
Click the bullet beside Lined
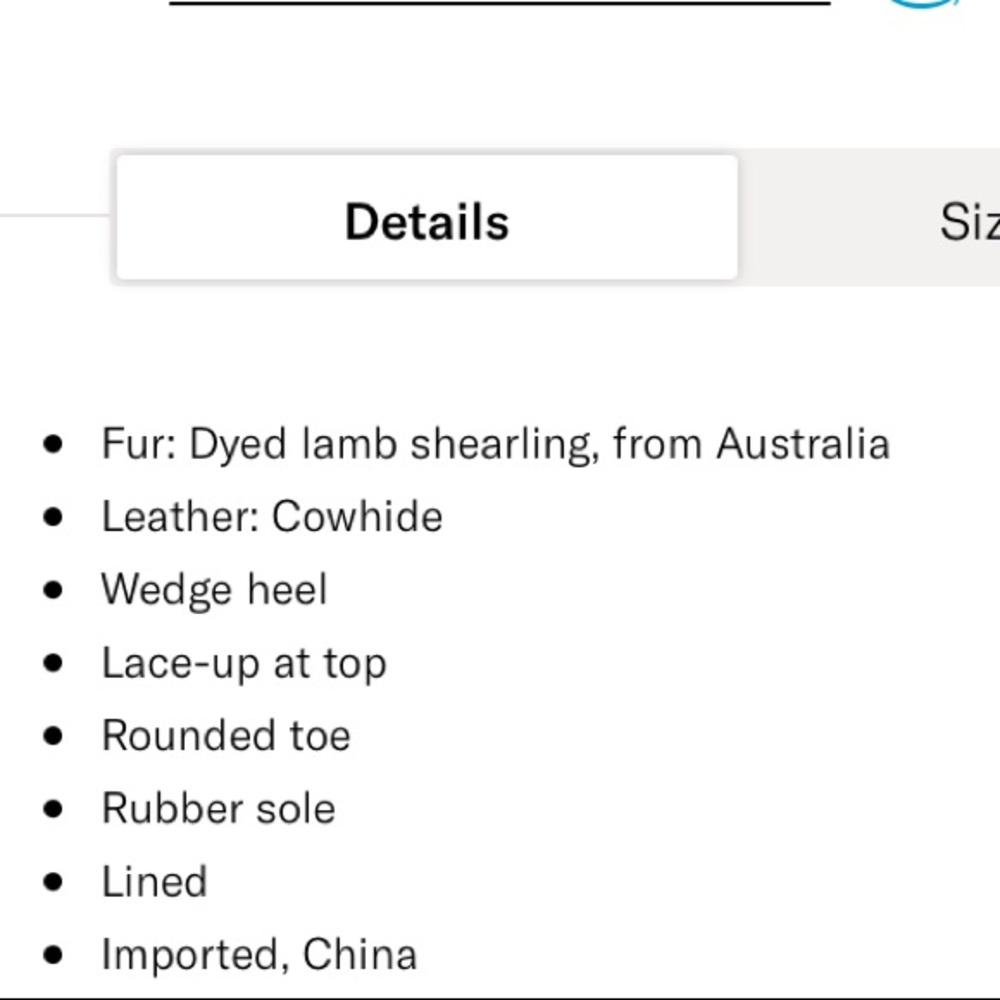(x=54, y=882)
